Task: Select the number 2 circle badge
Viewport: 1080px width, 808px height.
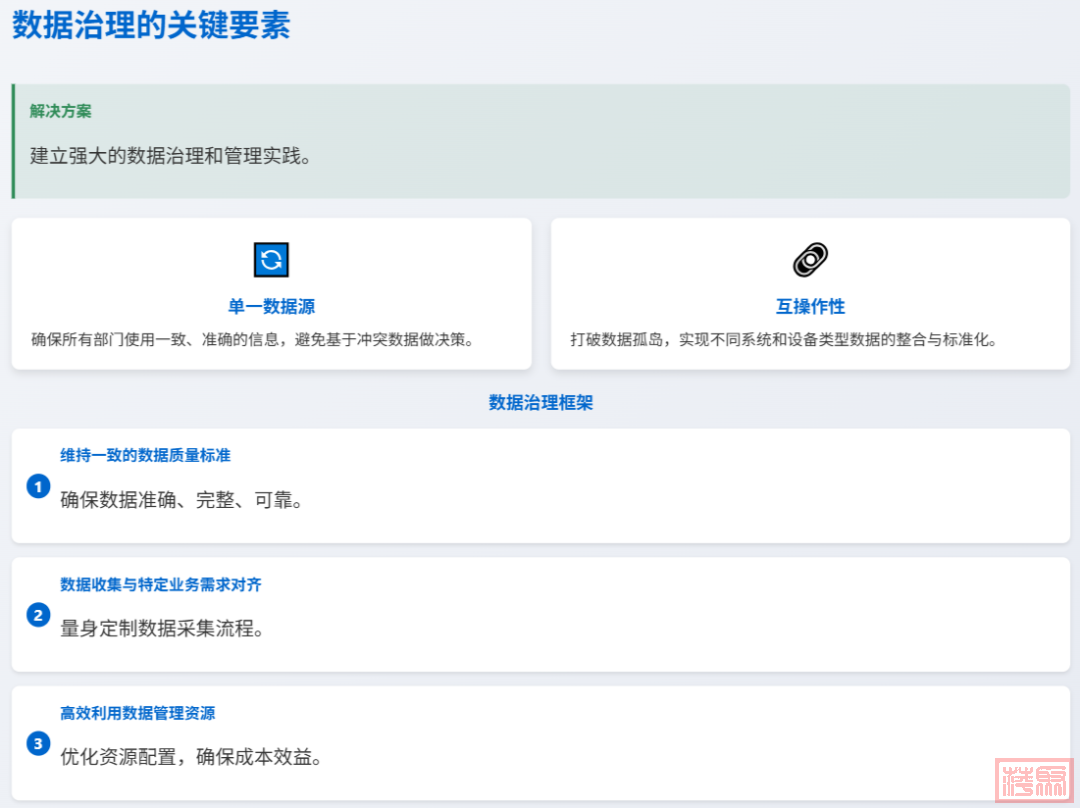Action: click(38, 615)
